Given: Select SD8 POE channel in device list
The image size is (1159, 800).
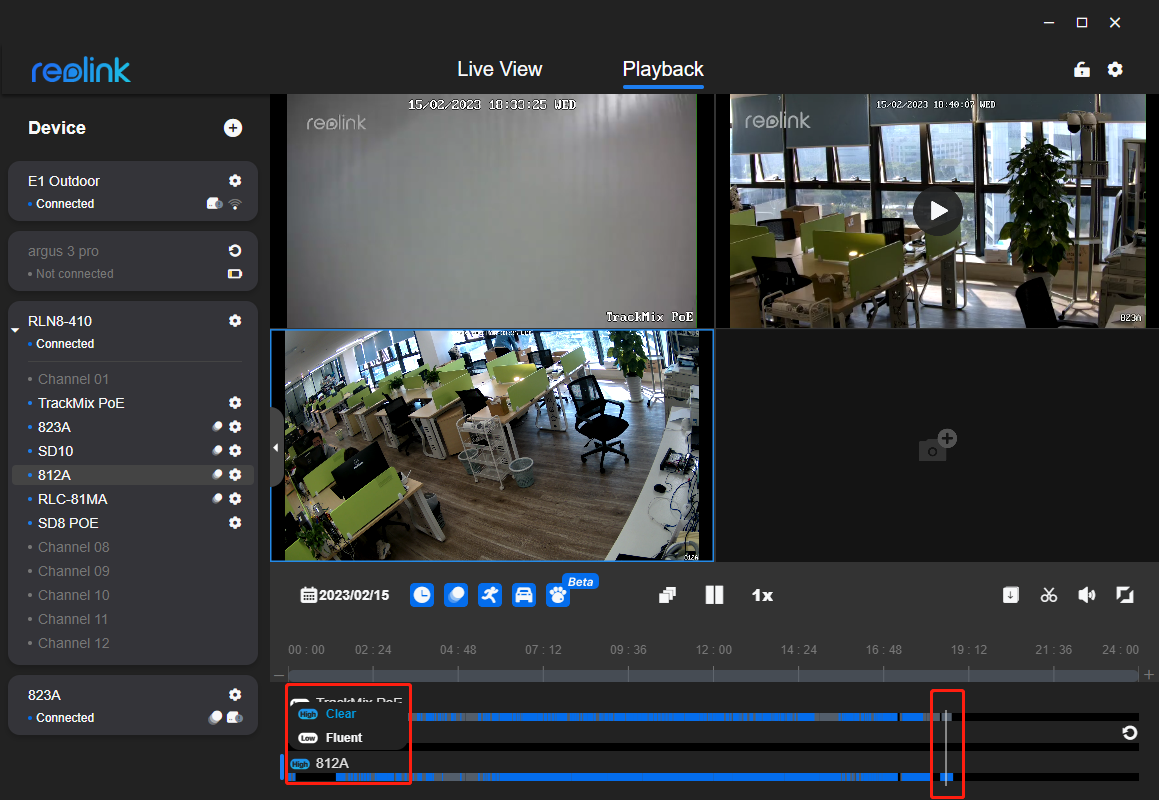Looking at the screenshot, I should (x=68, y=523).
